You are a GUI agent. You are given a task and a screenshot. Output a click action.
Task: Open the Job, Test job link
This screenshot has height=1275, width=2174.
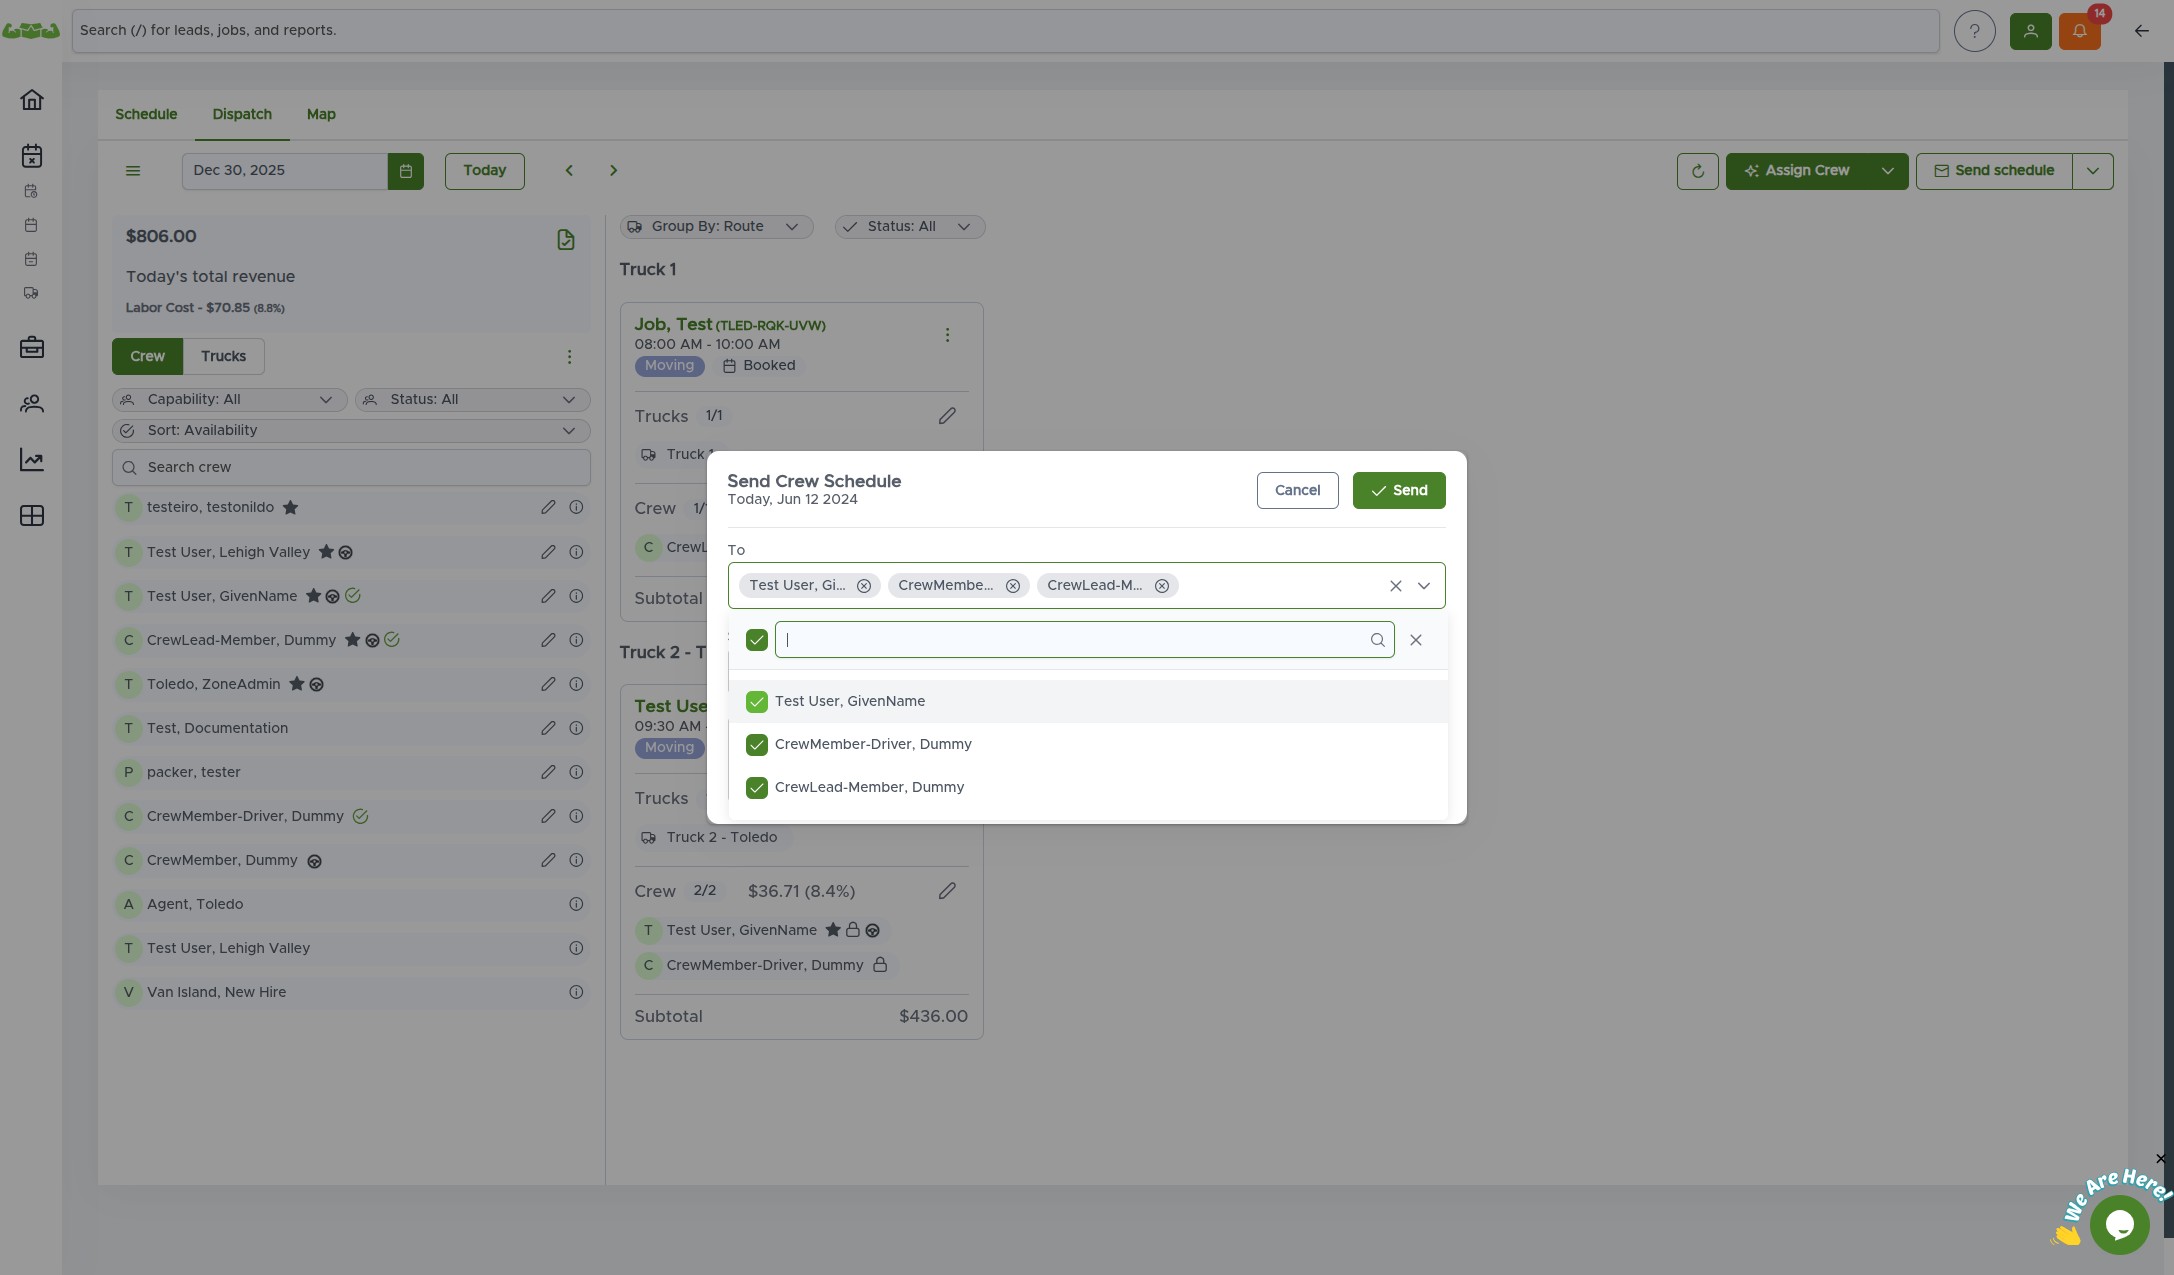729,325
